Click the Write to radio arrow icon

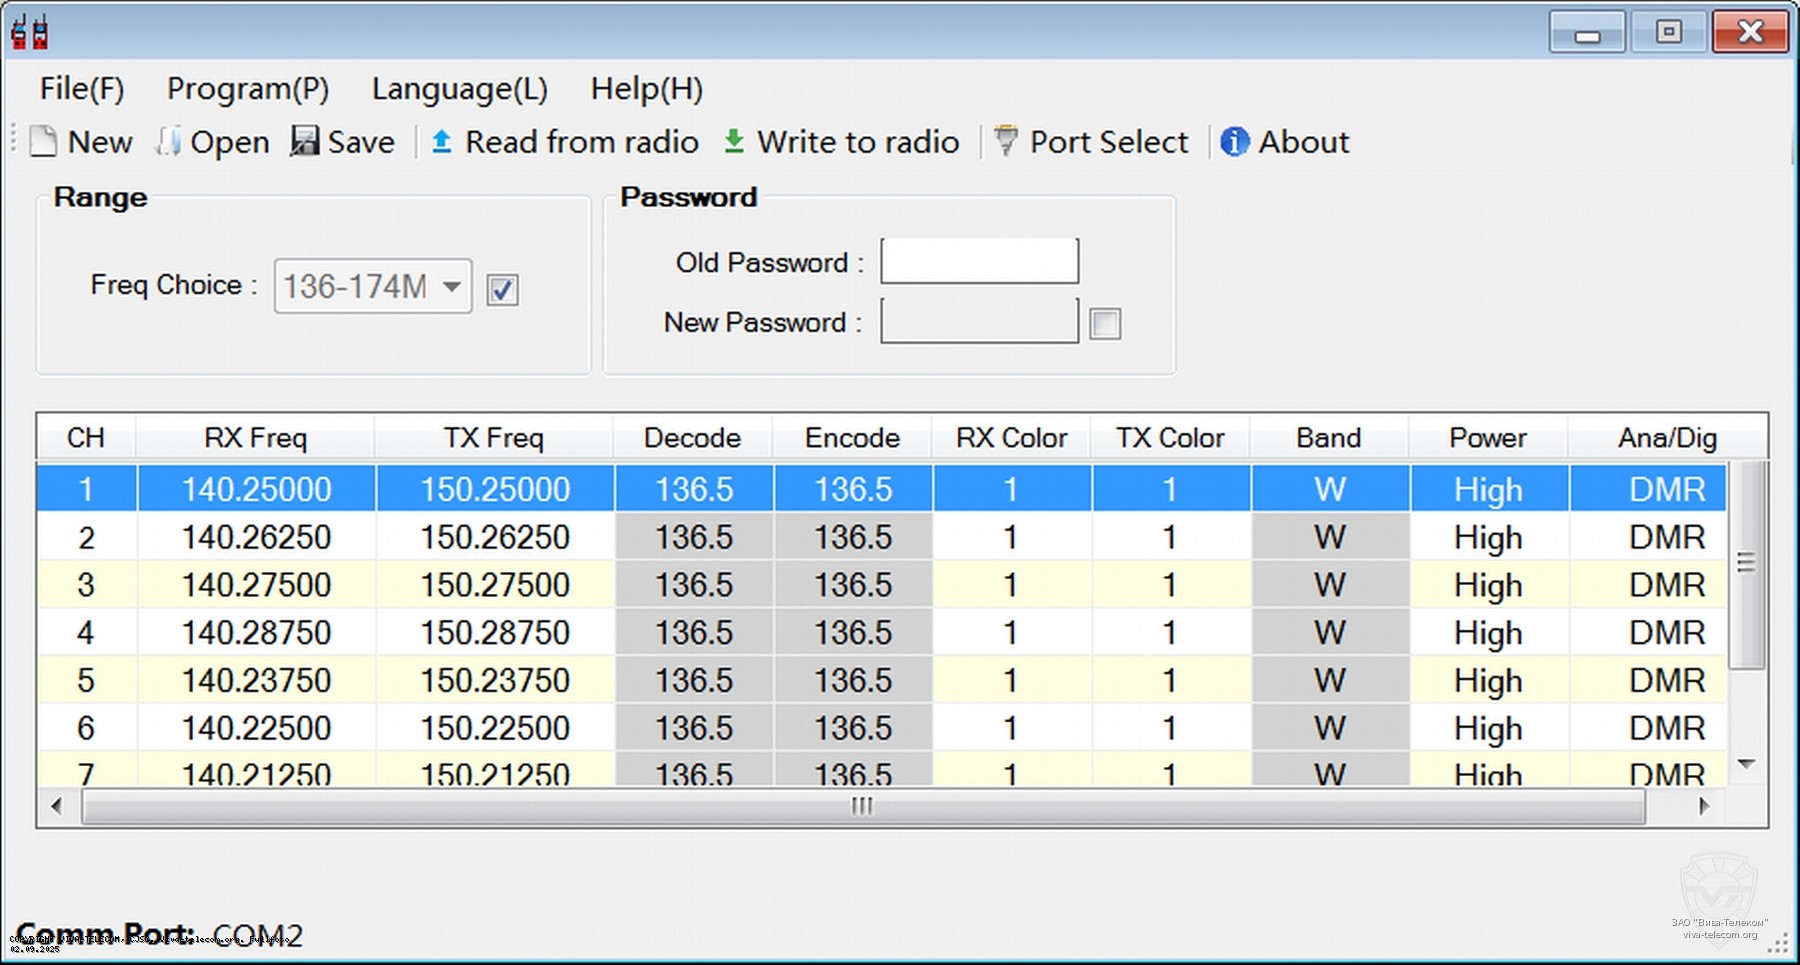(x=734, y=142)
